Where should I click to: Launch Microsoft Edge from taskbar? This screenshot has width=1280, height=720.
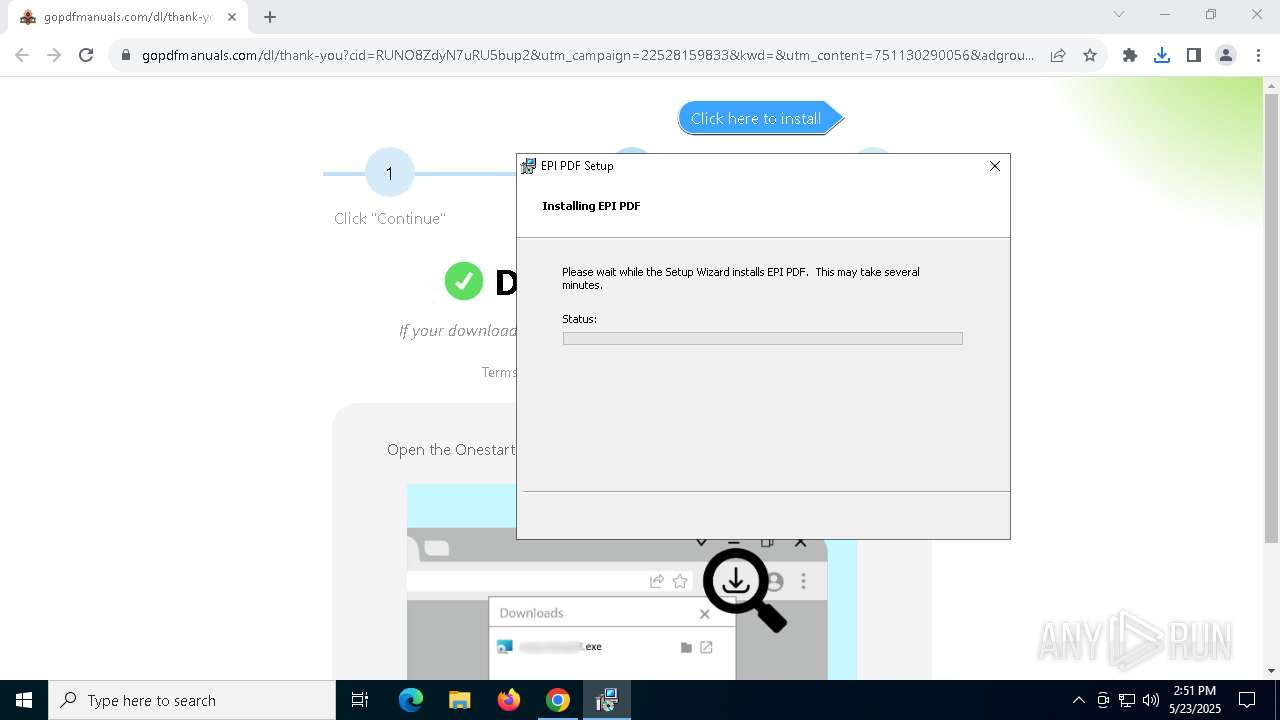(411, 700)
